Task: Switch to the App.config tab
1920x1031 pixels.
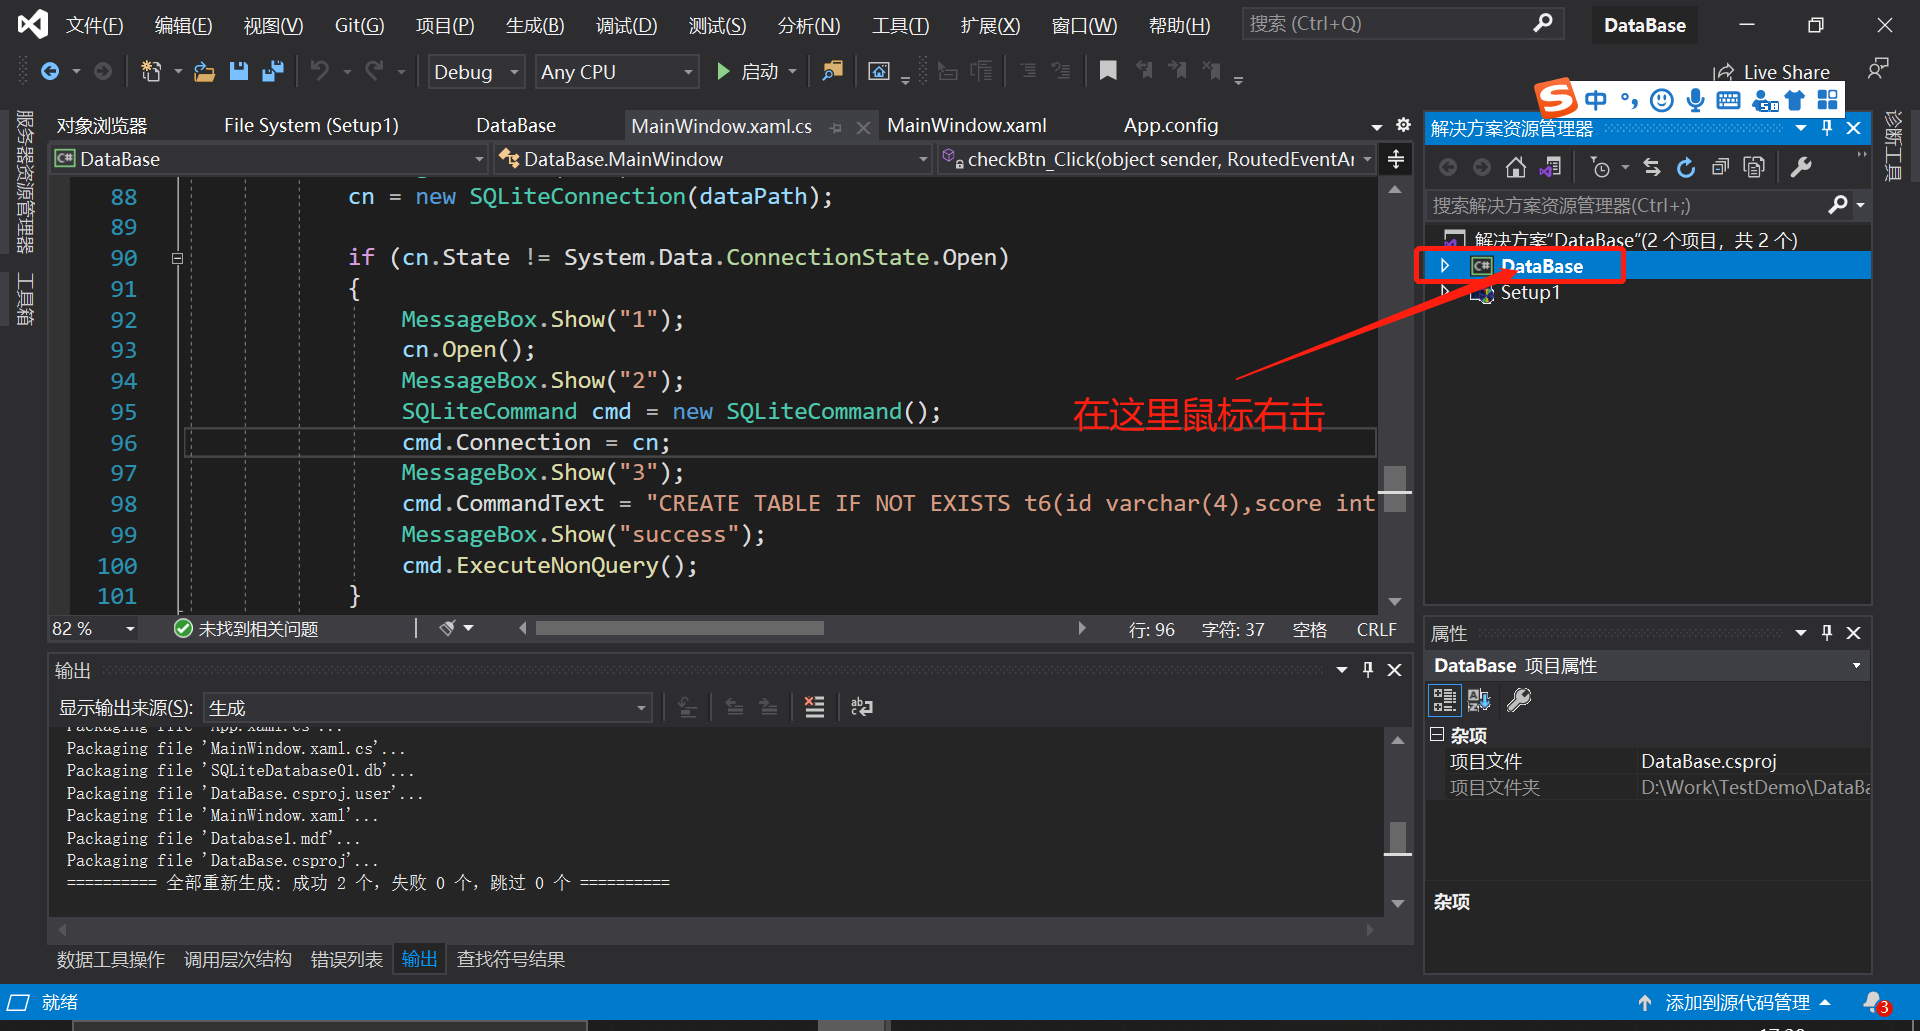Action: (x=1170, y=125)
